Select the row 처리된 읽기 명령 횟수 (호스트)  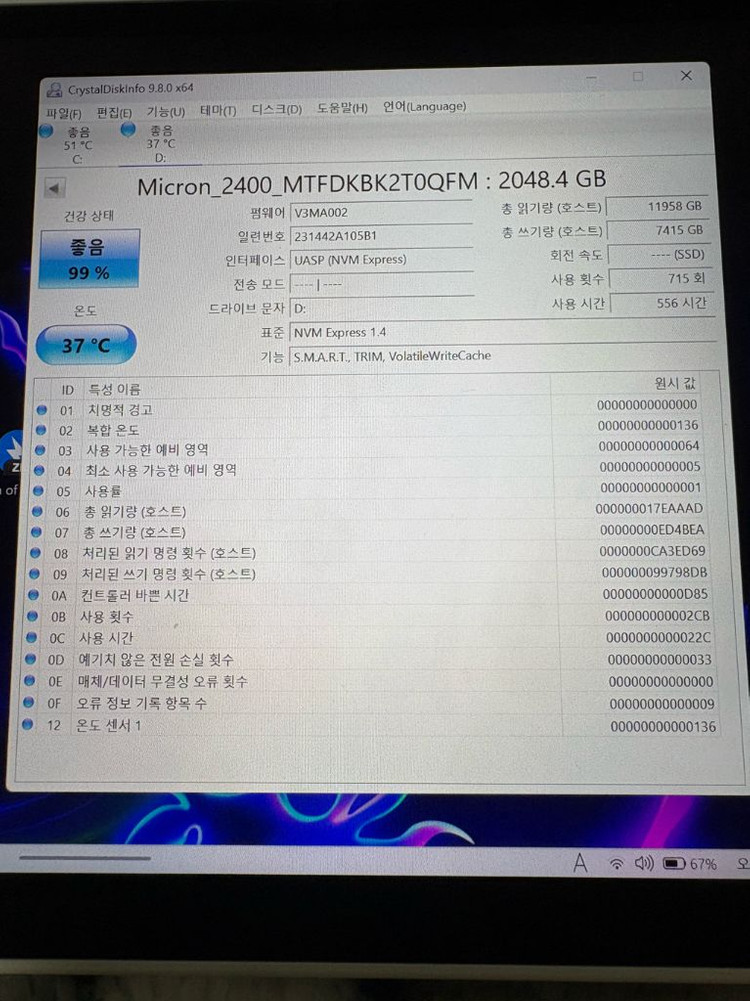click(x=370, y=552)
